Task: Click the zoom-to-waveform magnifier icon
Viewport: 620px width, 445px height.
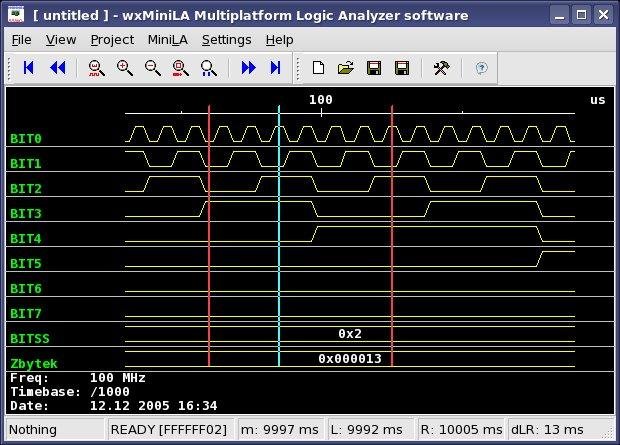Action: pos(96,68)
